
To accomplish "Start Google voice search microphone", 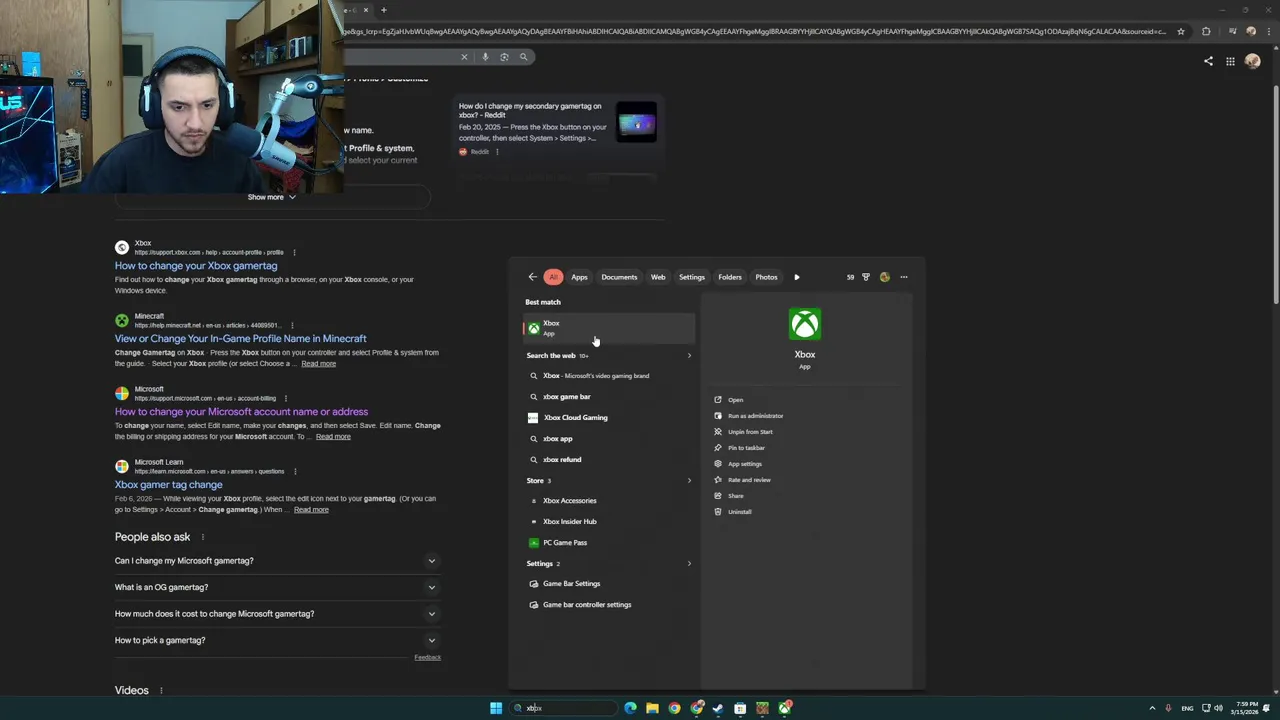I will pos(485,57).
